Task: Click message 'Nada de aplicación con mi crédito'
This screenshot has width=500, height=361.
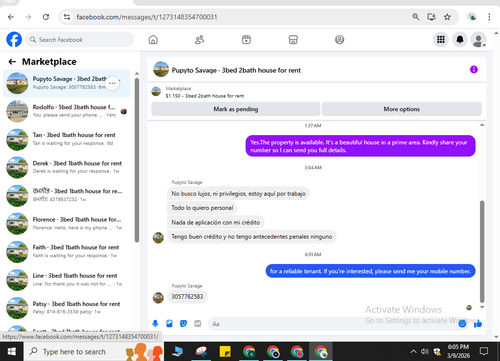Action: click(215, 222)
